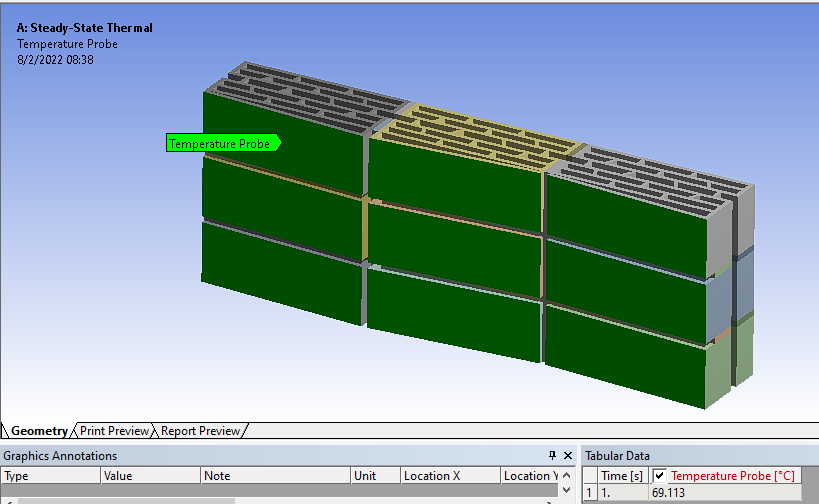Toggle the Temperature Probe column checkbox
Image resolution: width=819 pixels, height=504 pixels.
pos(659,476)
